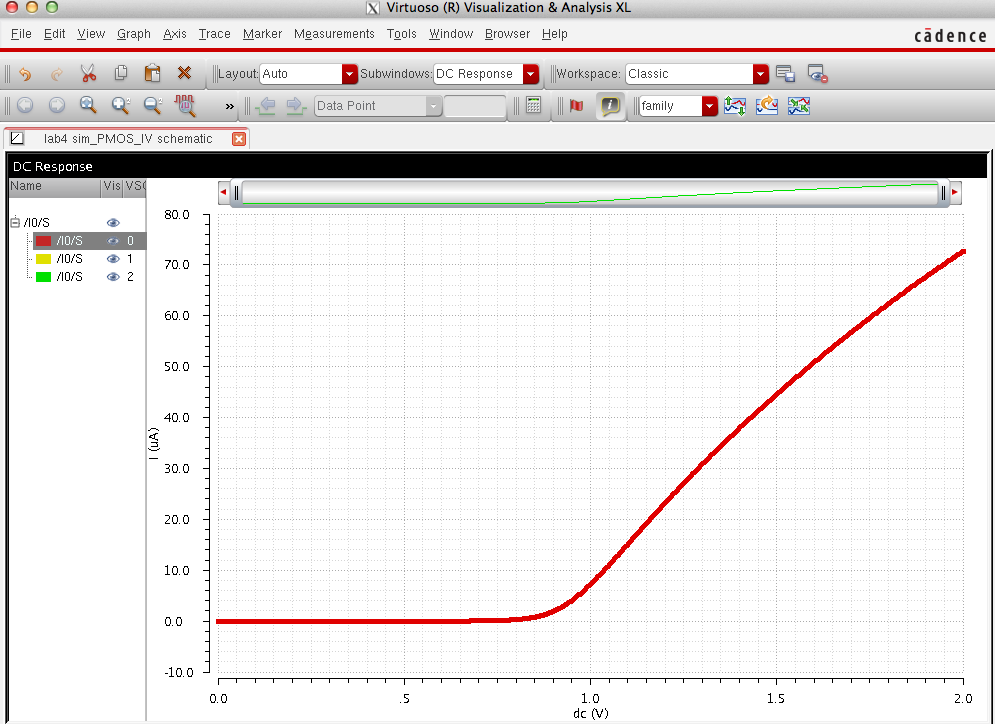Toggle eye icon of parent /I0/S group
The height and width of the screenshot is (724, 995).
click(x=113, y=223)
